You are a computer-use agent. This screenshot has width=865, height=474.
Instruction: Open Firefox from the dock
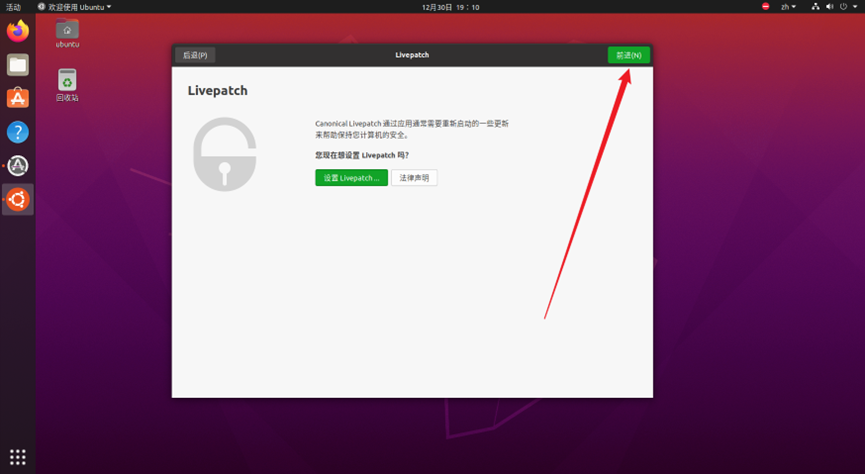(18, 31)
